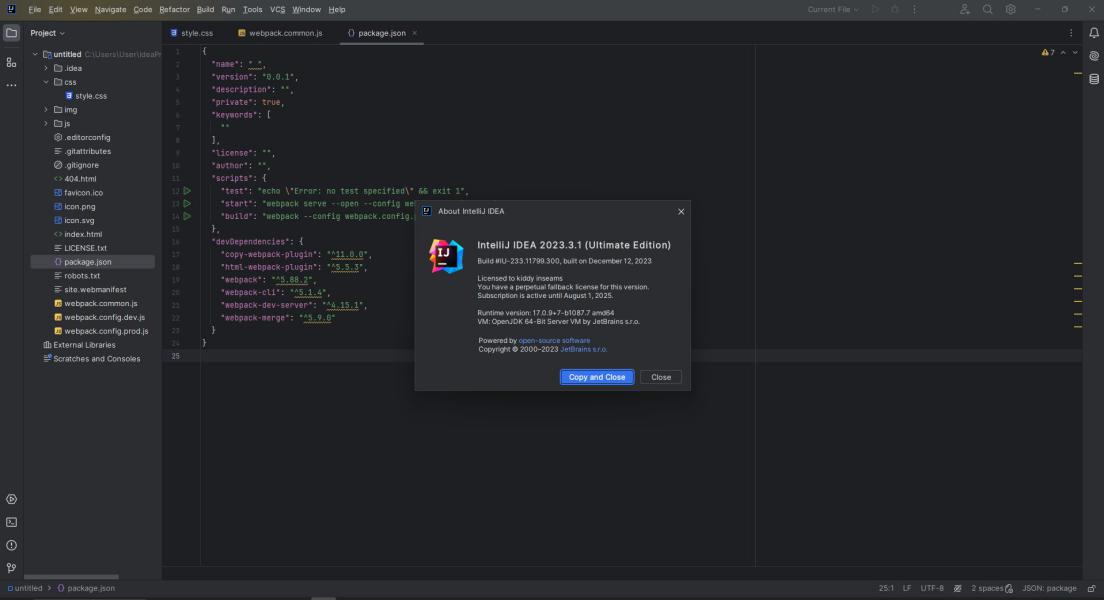Open IDE settings gear icon

[x=1010, y=10]
